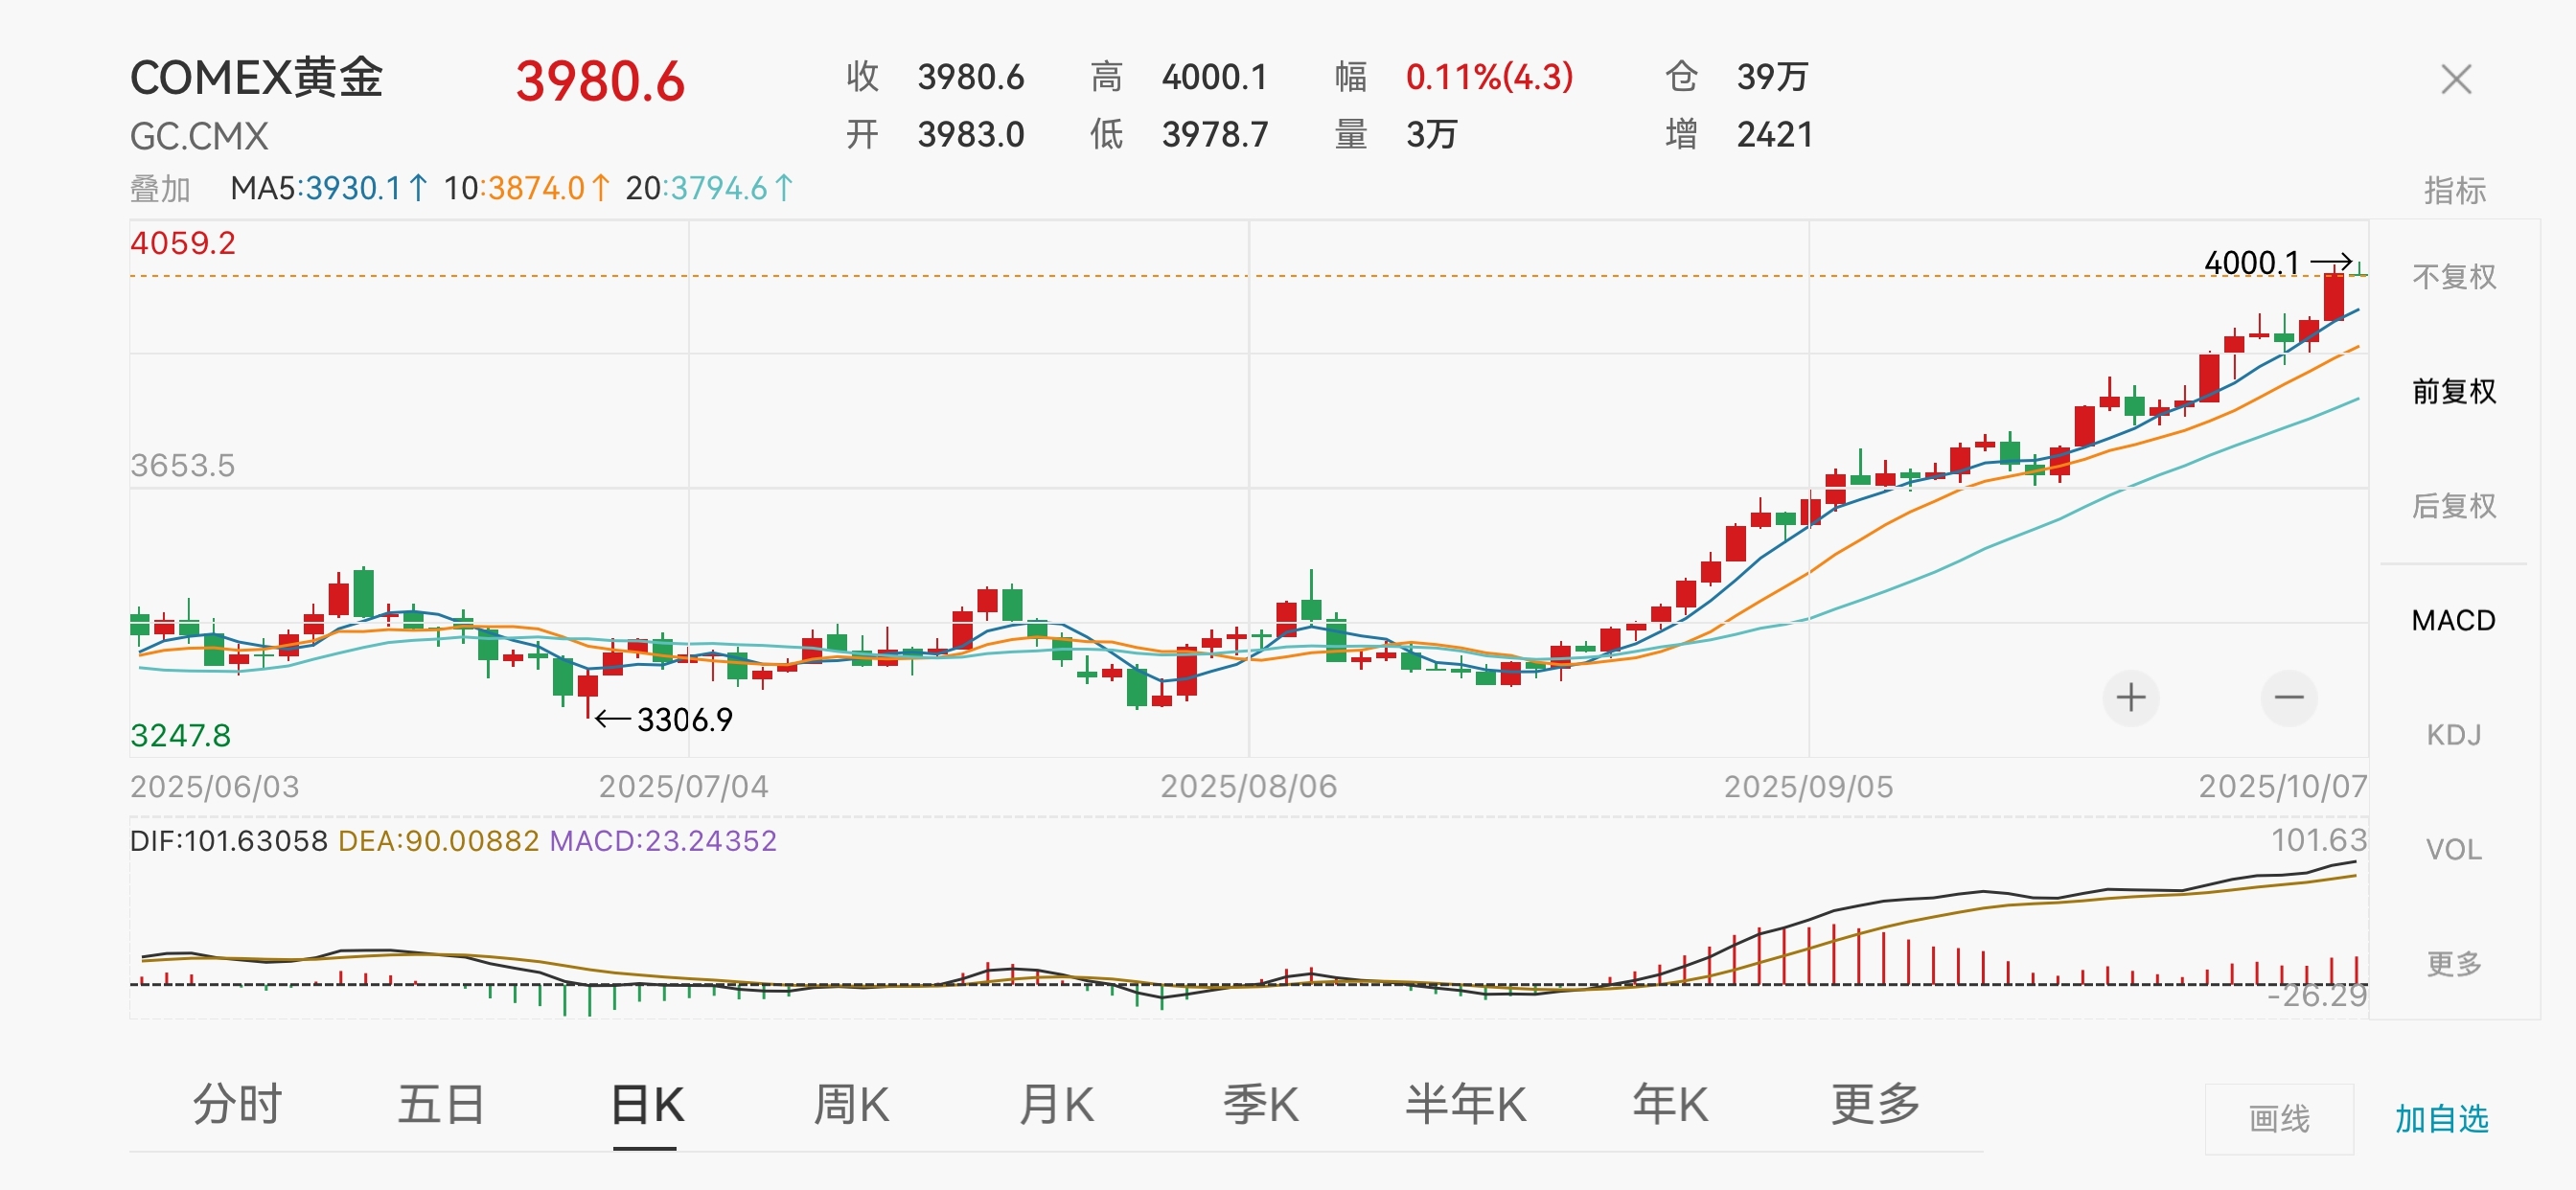This screenshot has width=2576, height=1190.
Task: Switch indicator to VOL
Action: coord(2453,849)
